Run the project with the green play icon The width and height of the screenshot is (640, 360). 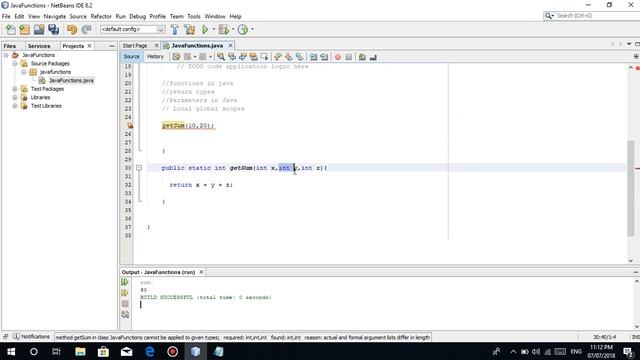click(205, 29)
